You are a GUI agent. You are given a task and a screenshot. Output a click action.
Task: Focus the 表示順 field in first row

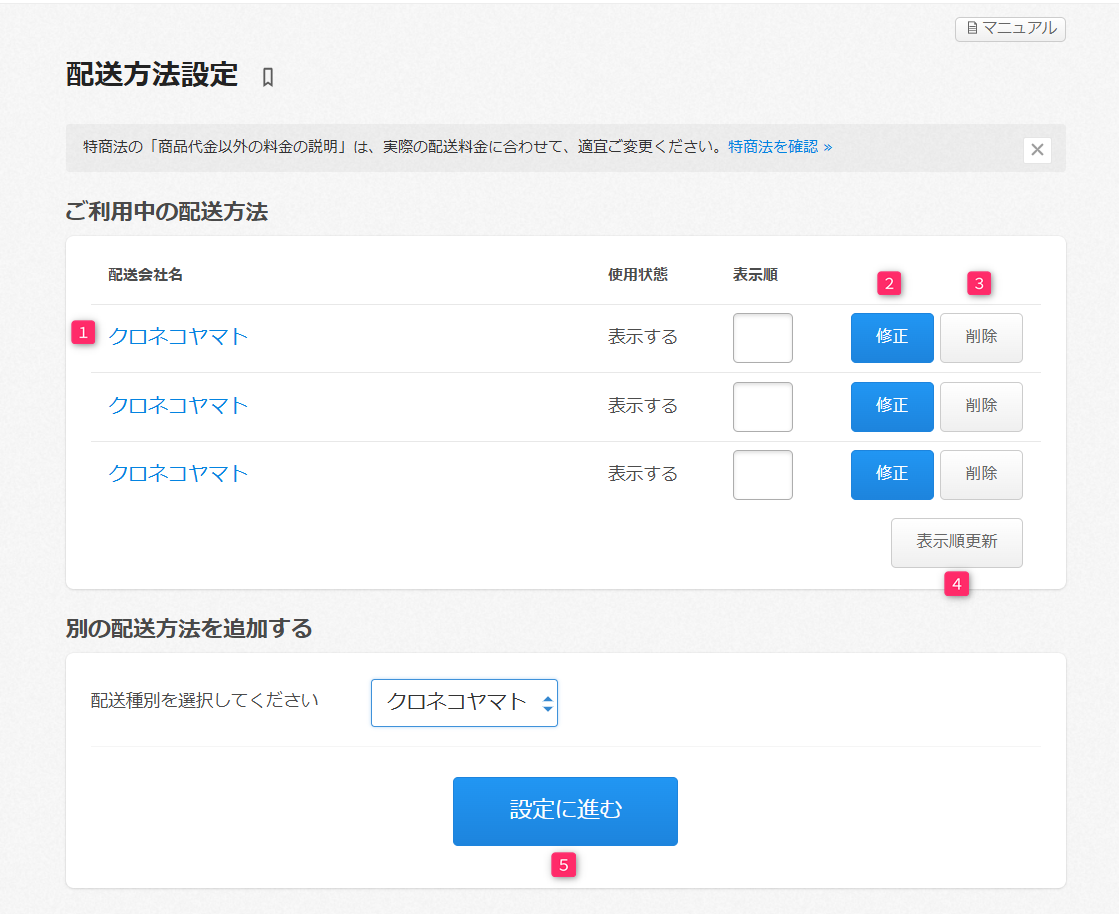[x=762, y=338]
